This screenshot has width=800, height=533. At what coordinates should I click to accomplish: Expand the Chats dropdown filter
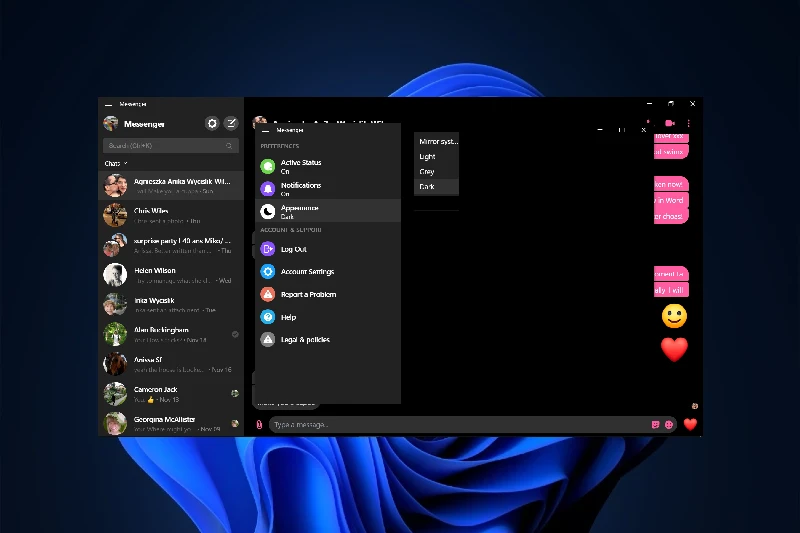[115, 163]
